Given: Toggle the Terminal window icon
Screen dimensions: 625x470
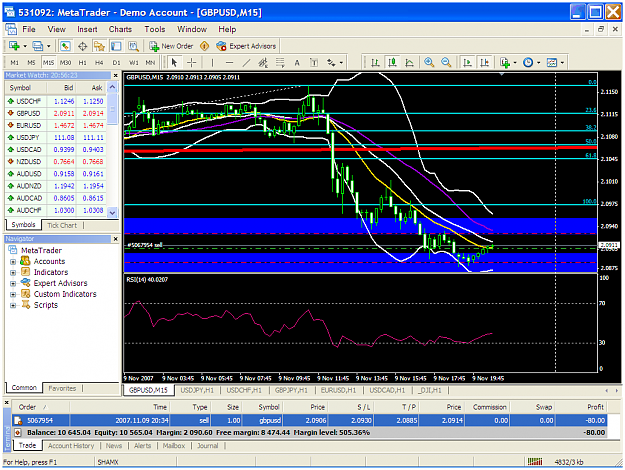Looking at the screenshot, I should 116,46.
